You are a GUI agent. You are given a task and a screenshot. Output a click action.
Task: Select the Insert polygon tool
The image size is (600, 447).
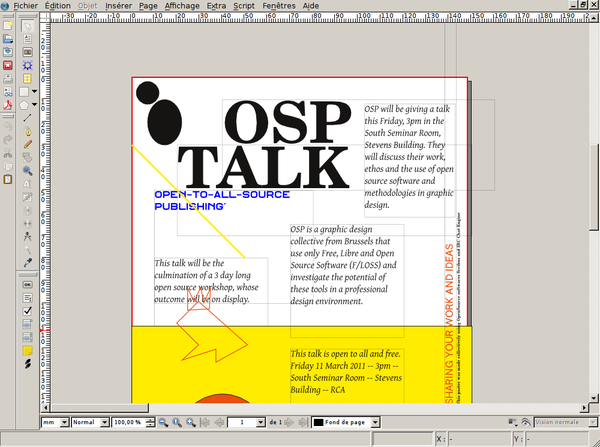click(24, 105)
